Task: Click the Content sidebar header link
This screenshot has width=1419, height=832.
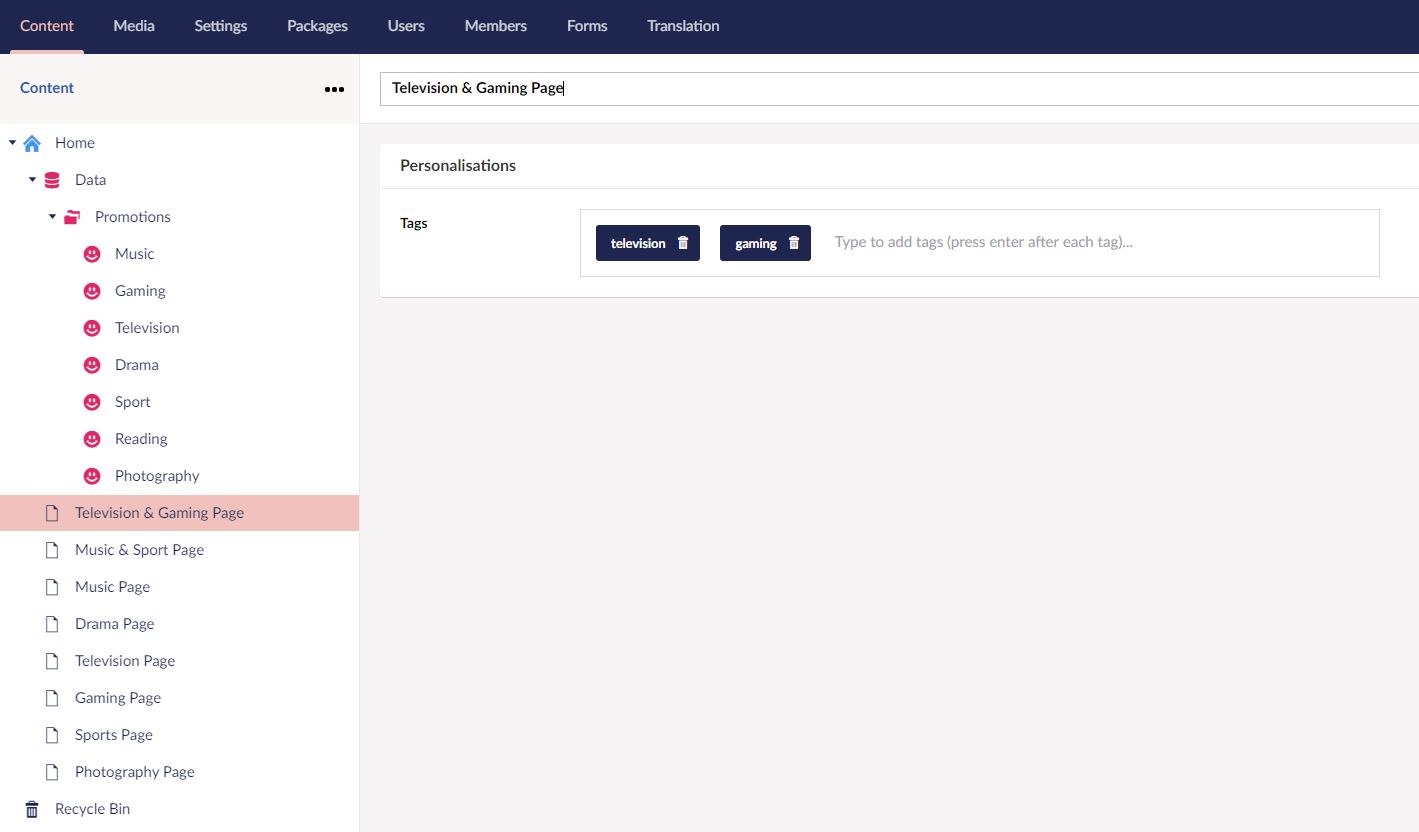Action: (x=47, y=88)
